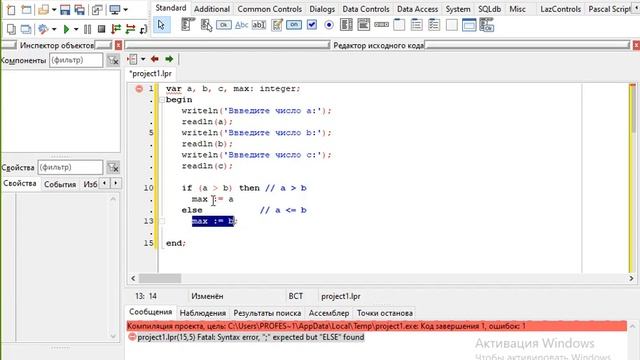Viewport: 640px width, 360px height.
Task: Click the Save All icon
Action: [80, 9]
